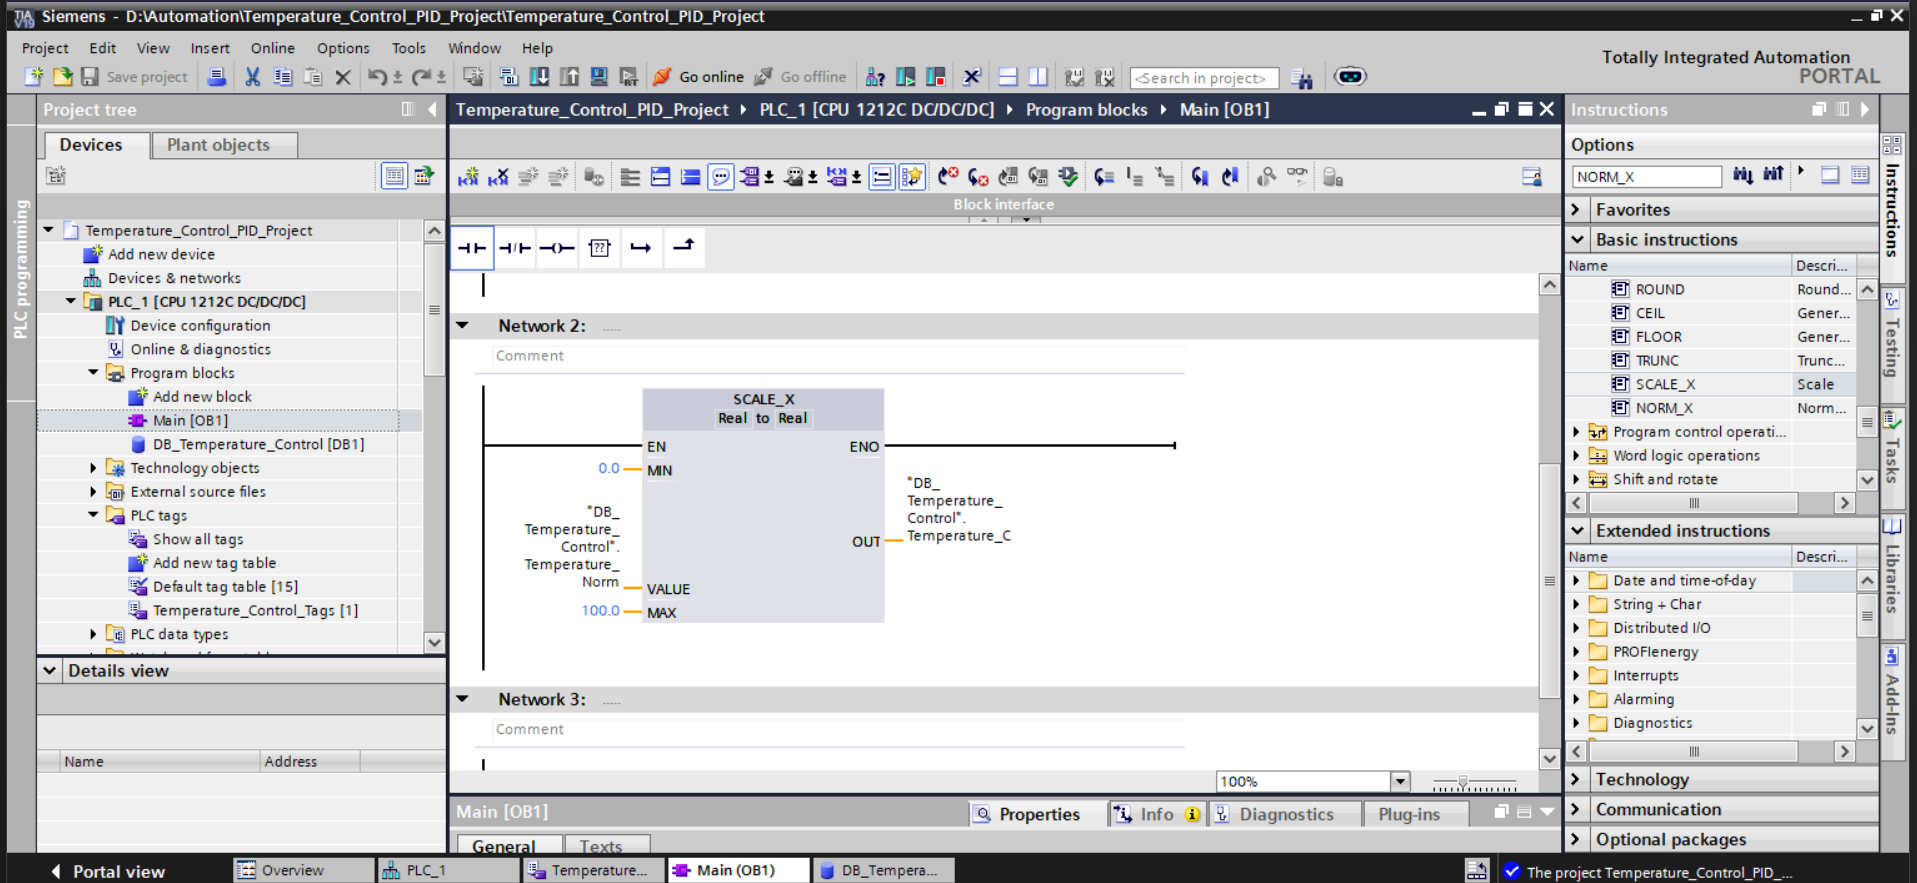The width and height of the screenshot is (1917, 883).
Task: Click Go online button
Action: pyautogui.click(x=699, y=77)
